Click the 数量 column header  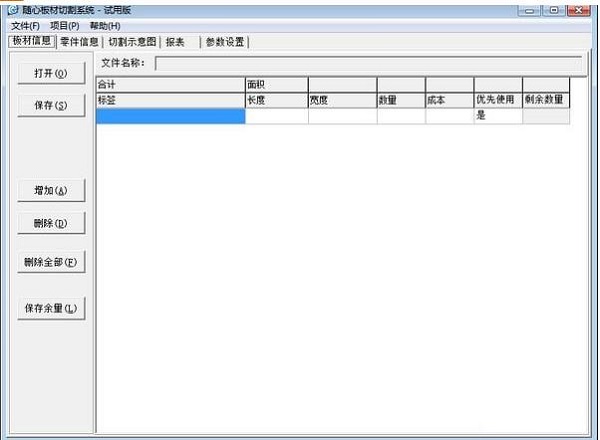coord(401,100)
